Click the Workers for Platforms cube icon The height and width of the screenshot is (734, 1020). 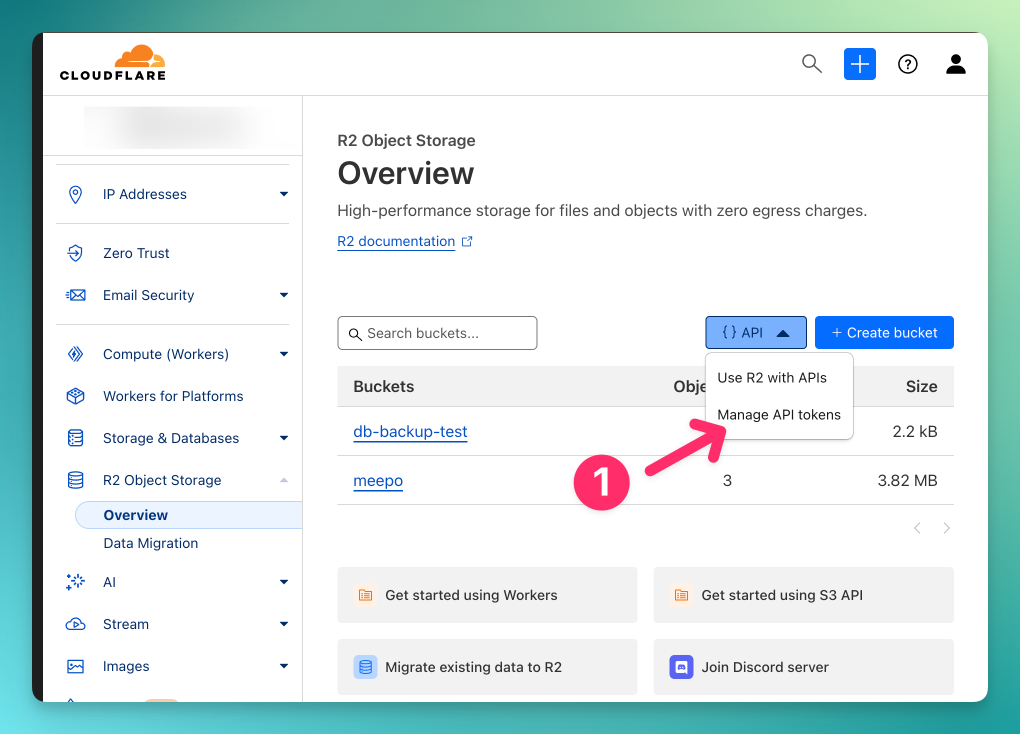[75, 396]
